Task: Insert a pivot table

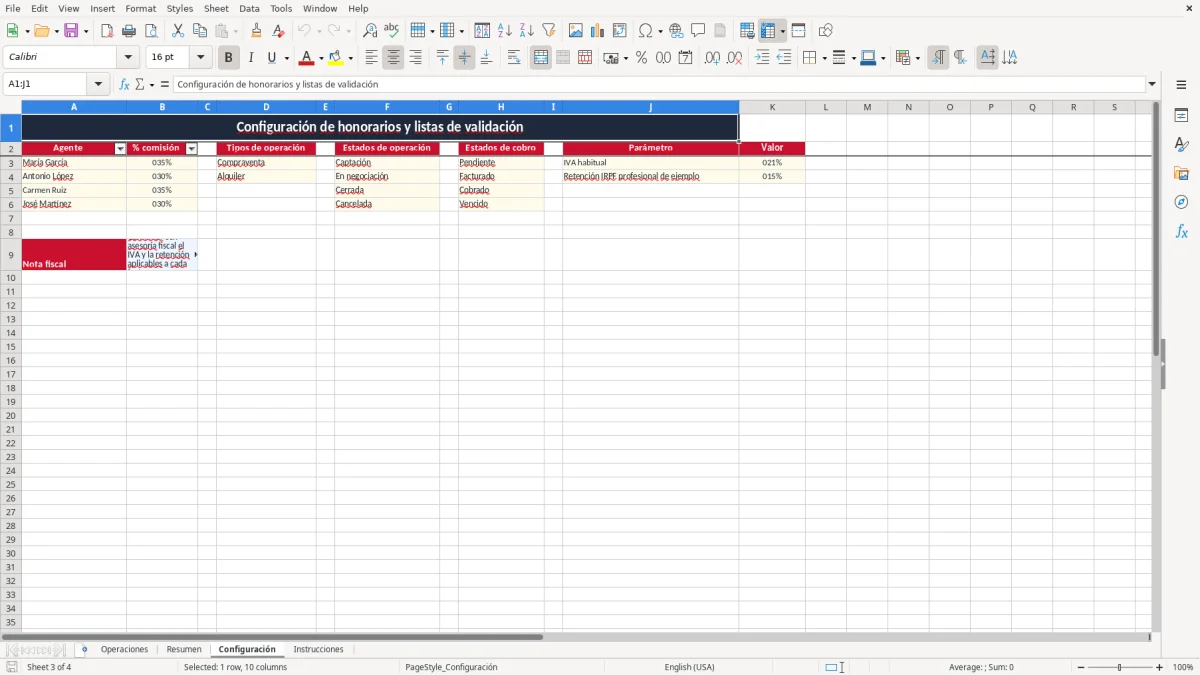Action: (x=619, y=31)
